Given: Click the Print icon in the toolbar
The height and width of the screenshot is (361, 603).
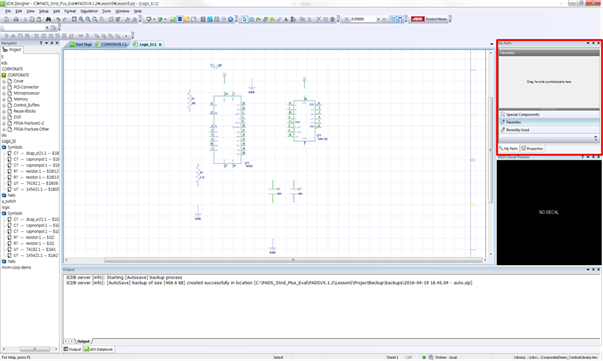Looking at the screenshot, I should (16, 19).
